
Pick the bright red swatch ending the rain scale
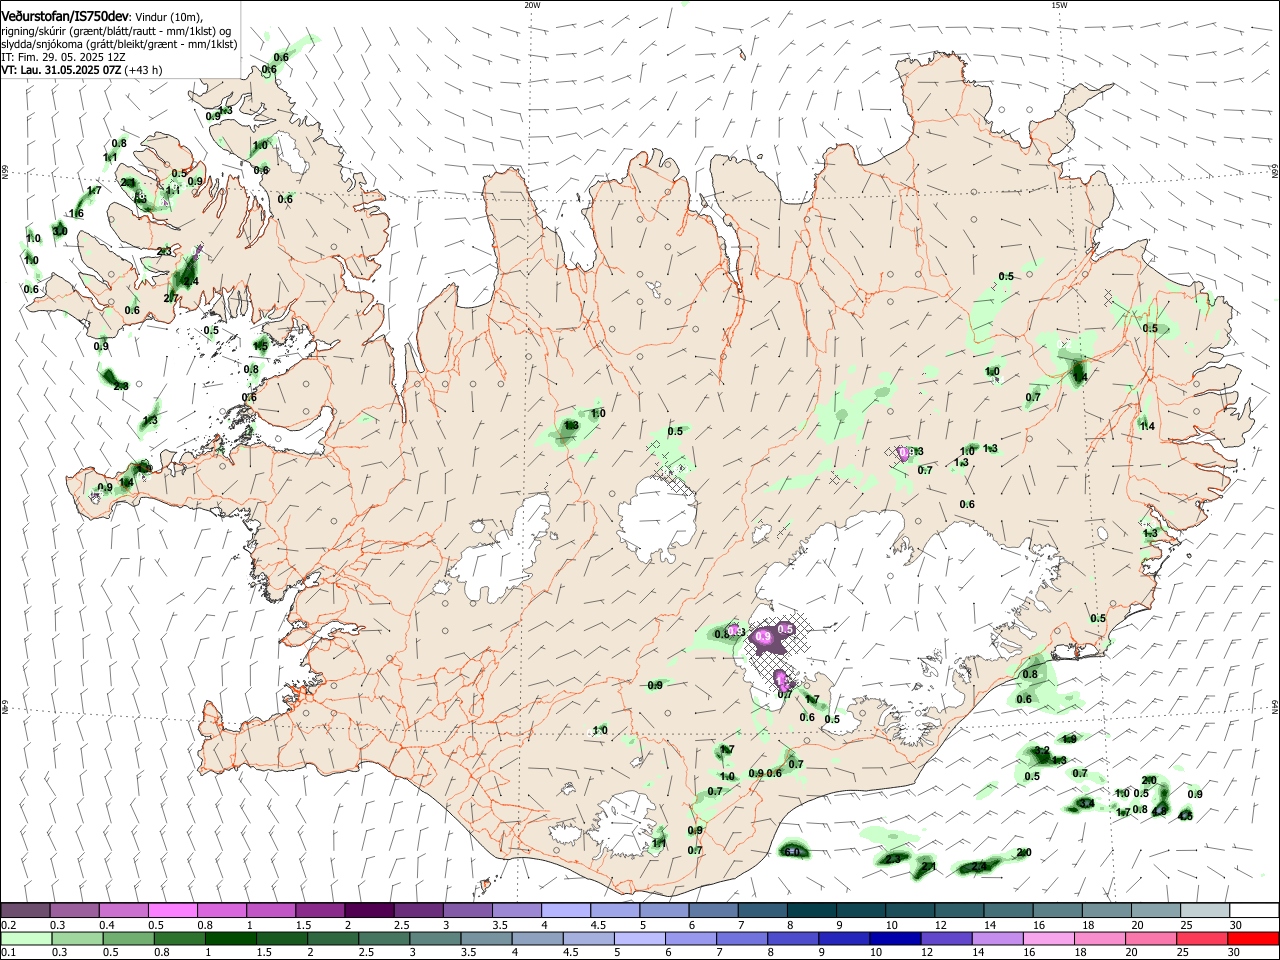click(1253, 938)
